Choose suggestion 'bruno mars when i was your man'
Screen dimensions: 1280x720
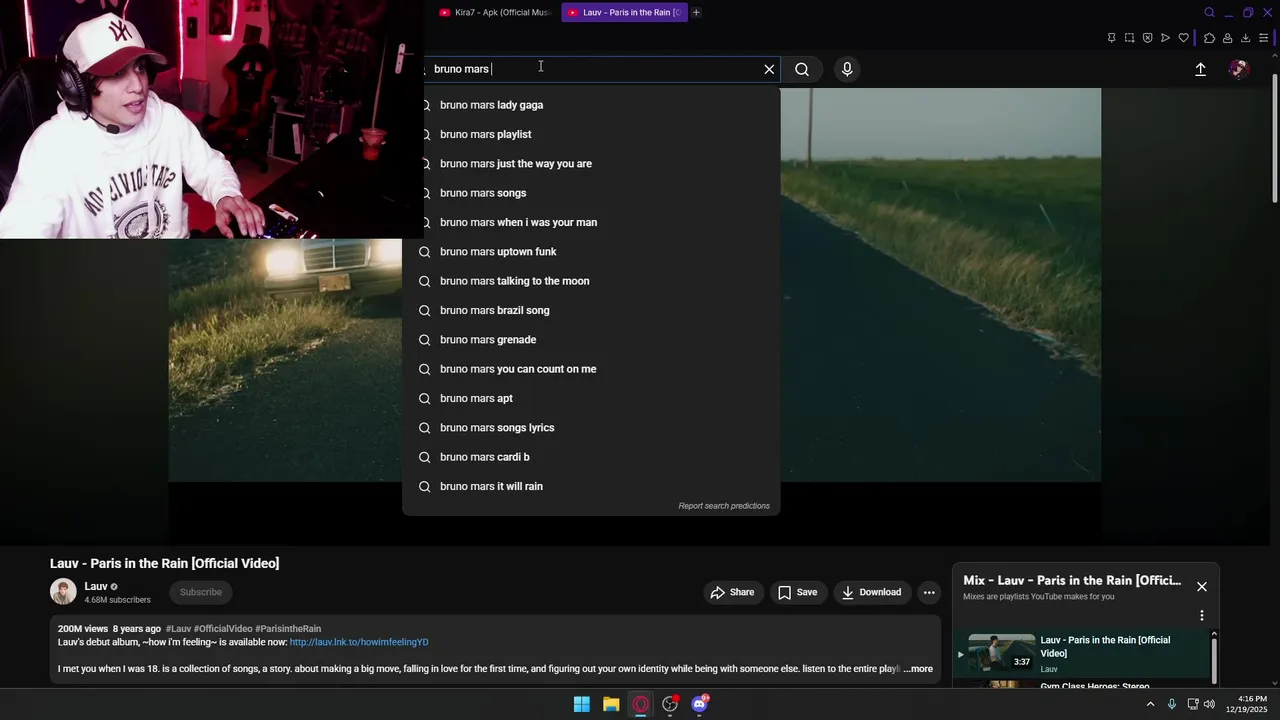(x=591, y=222)
